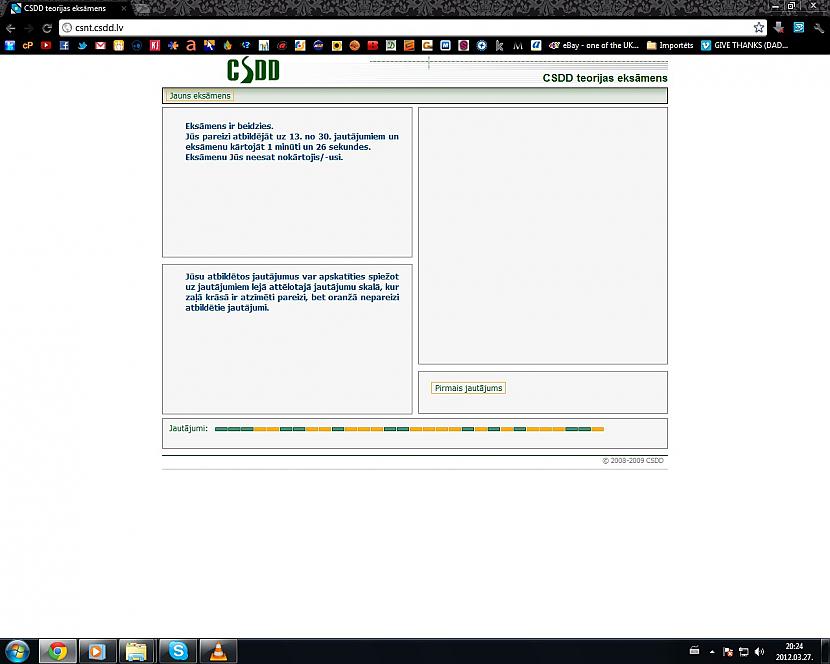
Task: Open the cPanel bookmark icon
Action: coord(28,45)
